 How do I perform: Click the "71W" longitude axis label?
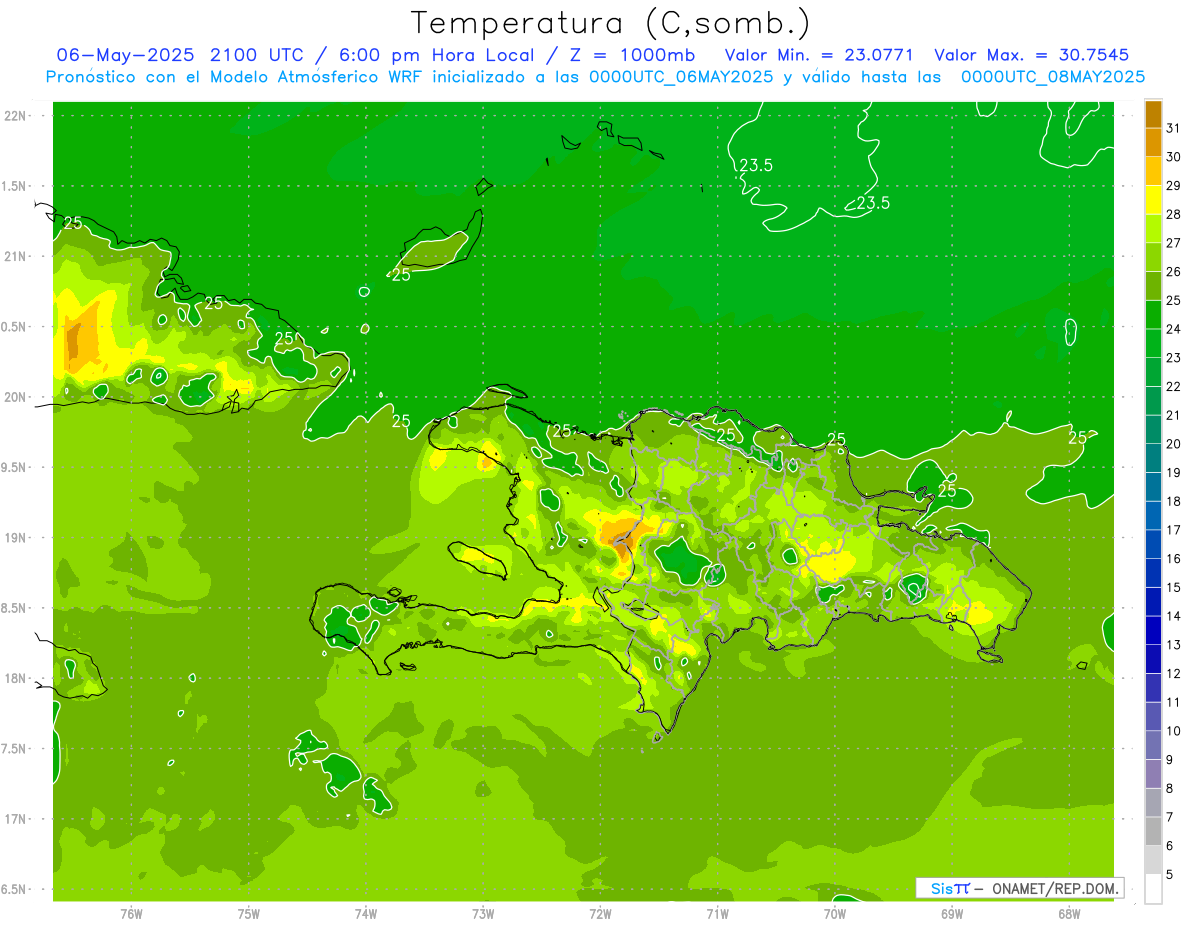click(x=717, y=913)
